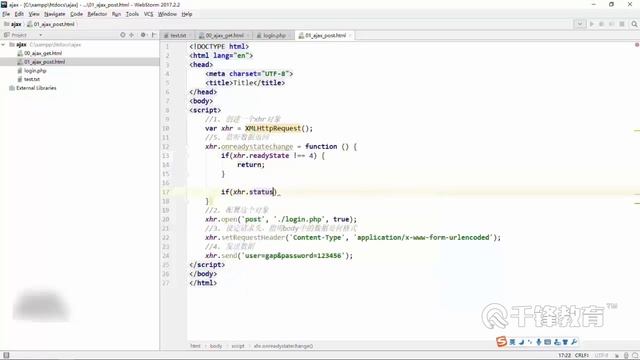This screenshot has width=640, height=360.
Task: Open the Edit menu
Action: click(x=19, y=14)
